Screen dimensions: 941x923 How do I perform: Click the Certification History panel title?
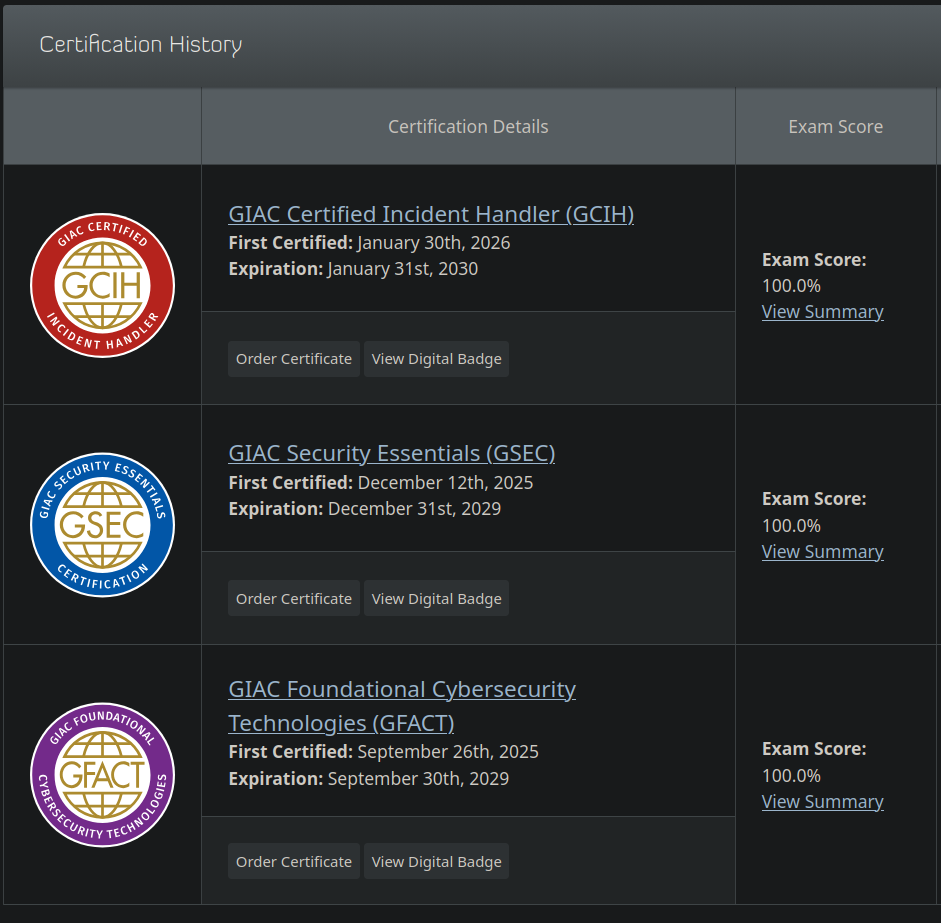point(141,45)
